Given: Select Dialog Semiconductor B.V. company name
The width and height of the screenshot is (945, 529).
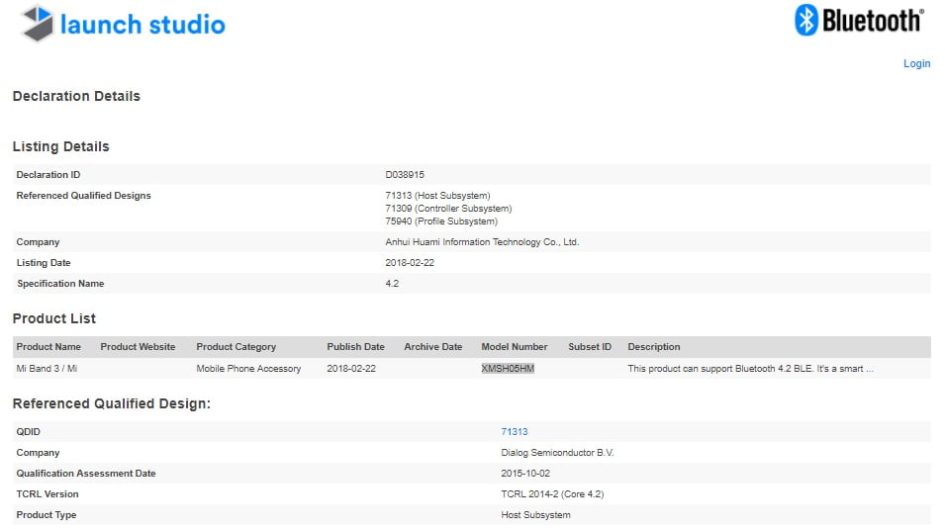Looking at the screenshot, I should 557,452.
